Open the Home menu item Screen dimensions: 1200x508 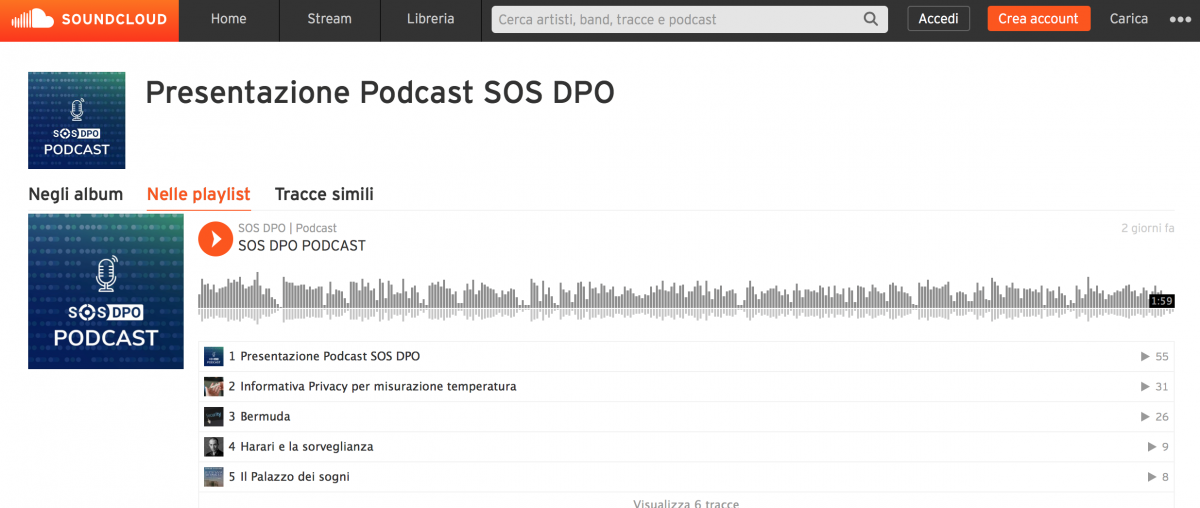tap(229, 19)
